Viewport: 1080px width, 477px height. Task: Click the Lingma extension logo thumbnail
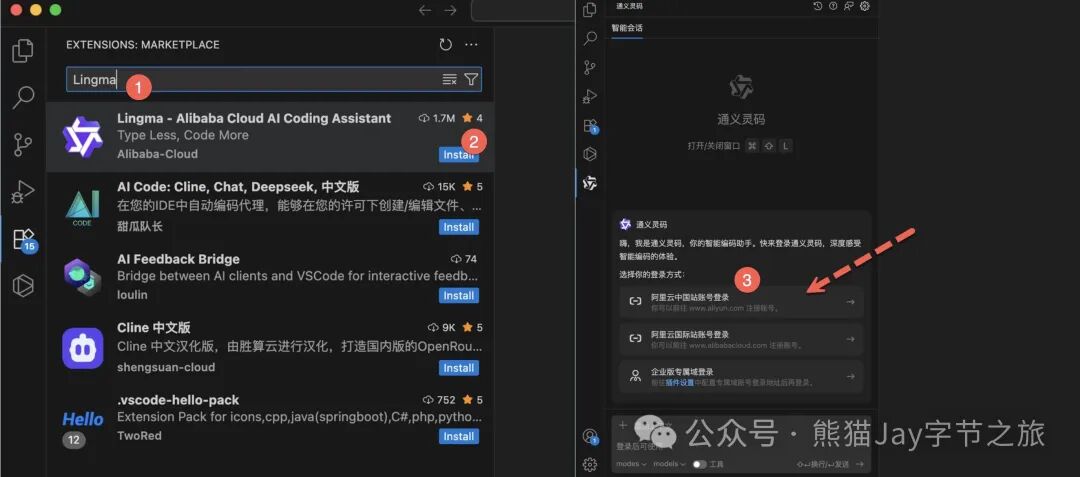tap(82, 136)
